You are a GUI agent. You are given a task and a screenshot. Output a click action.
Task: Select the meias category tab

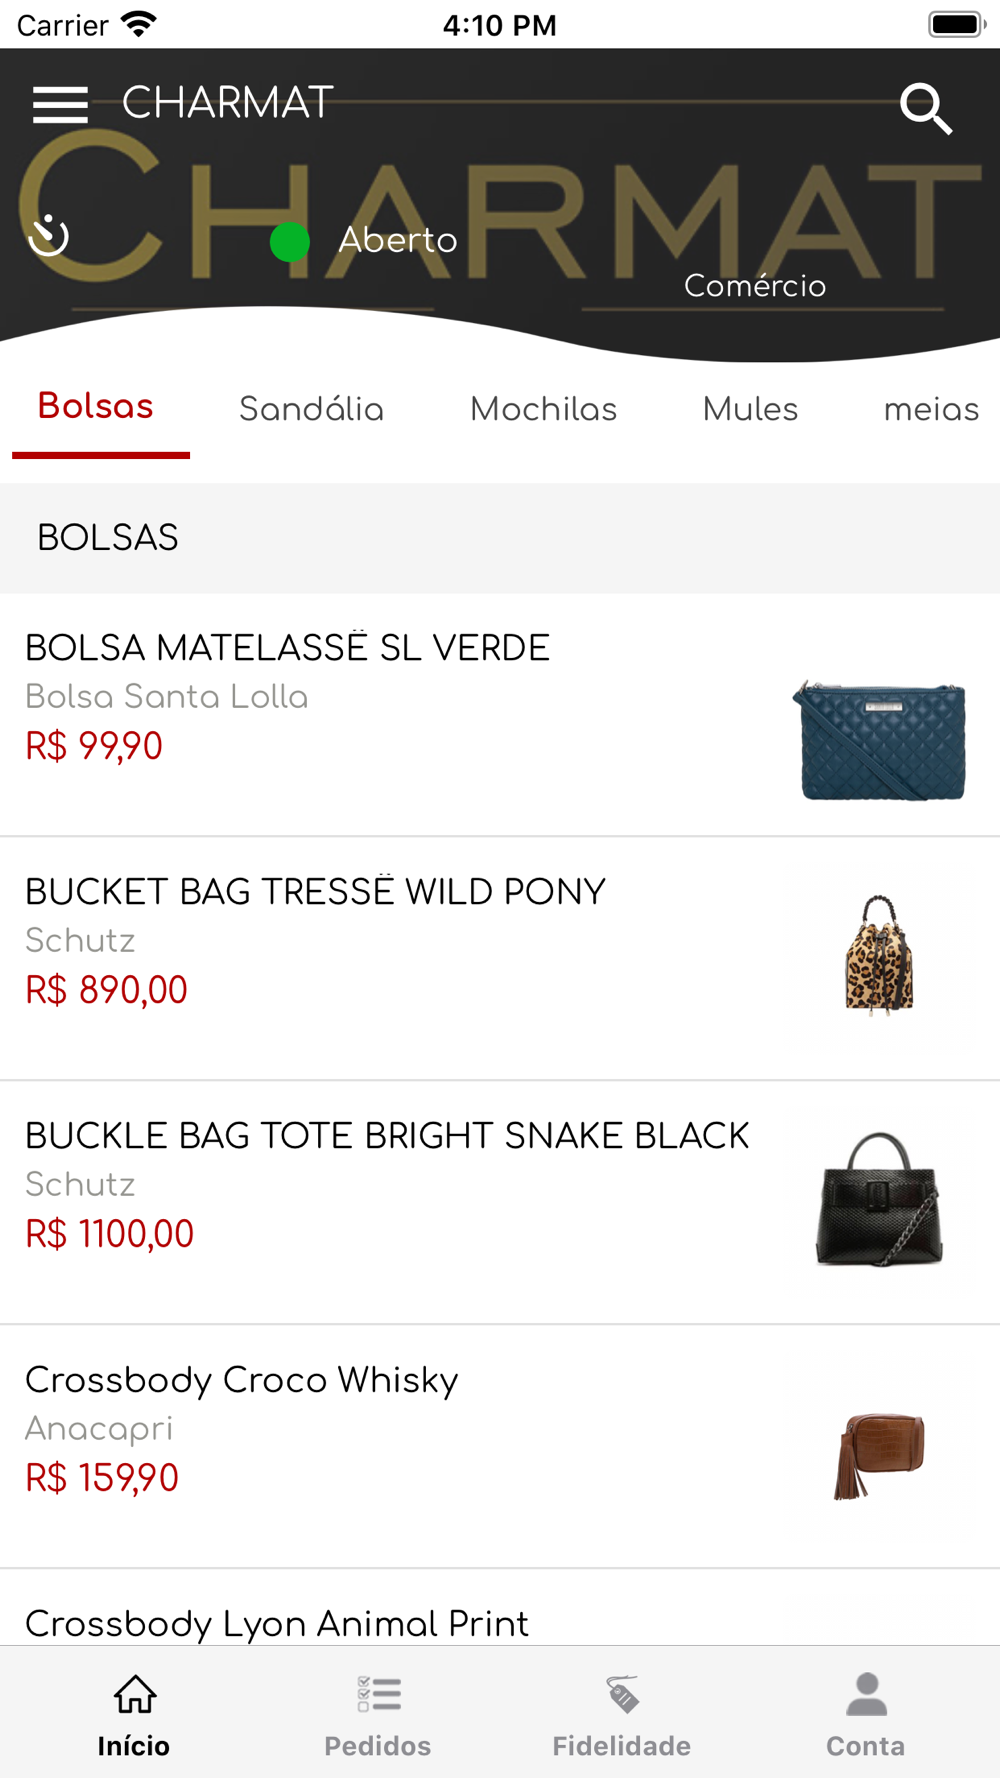tap(931, 409)
